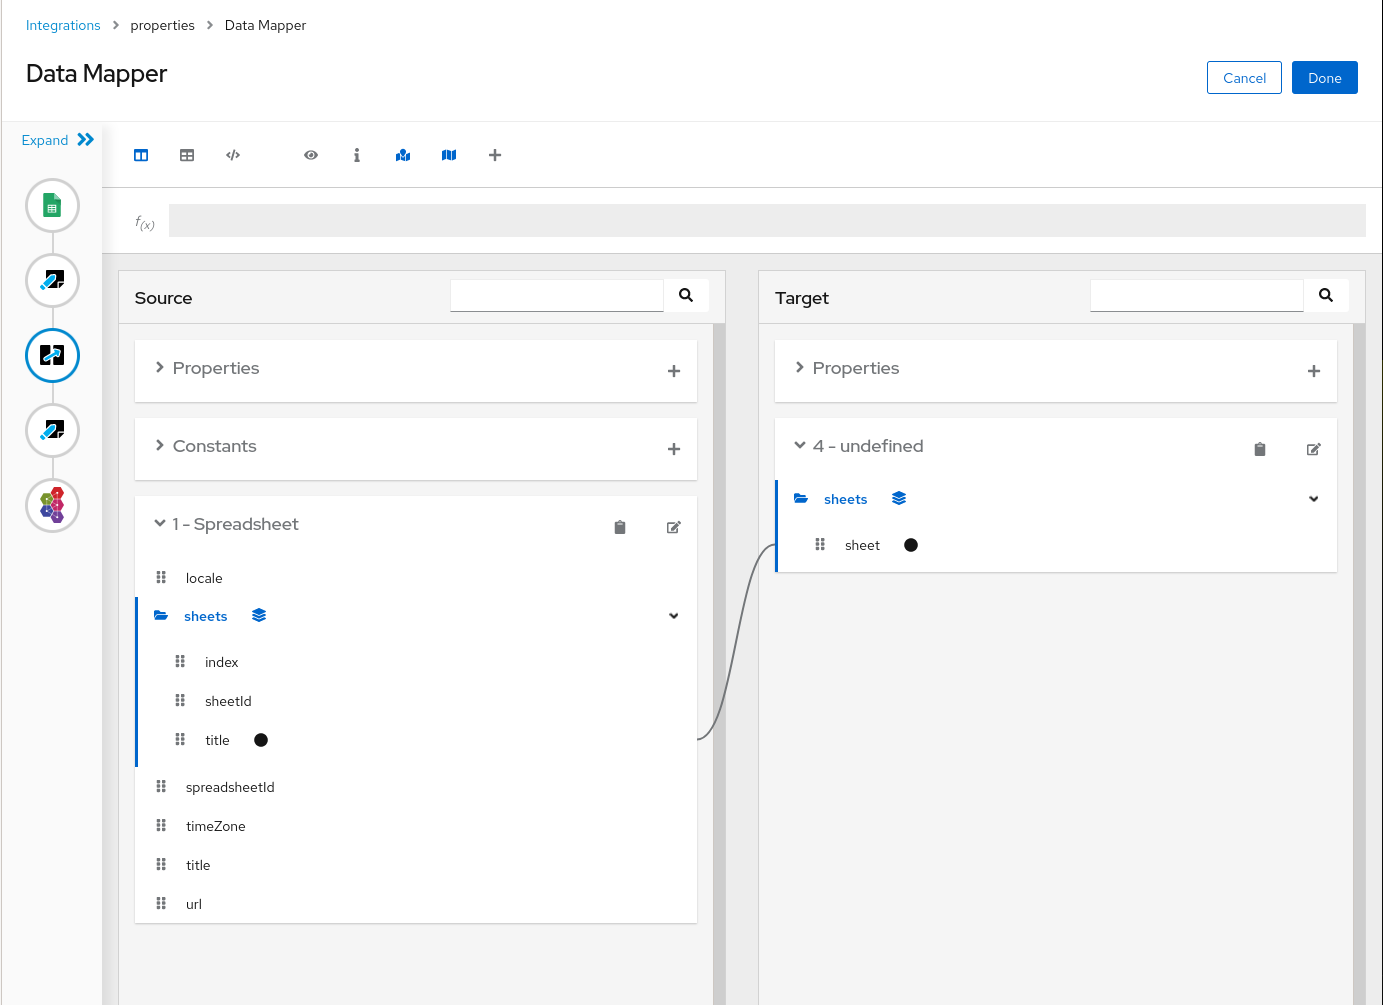
Task: Add a new mapping with the toolbar plus
Action: 495,155
